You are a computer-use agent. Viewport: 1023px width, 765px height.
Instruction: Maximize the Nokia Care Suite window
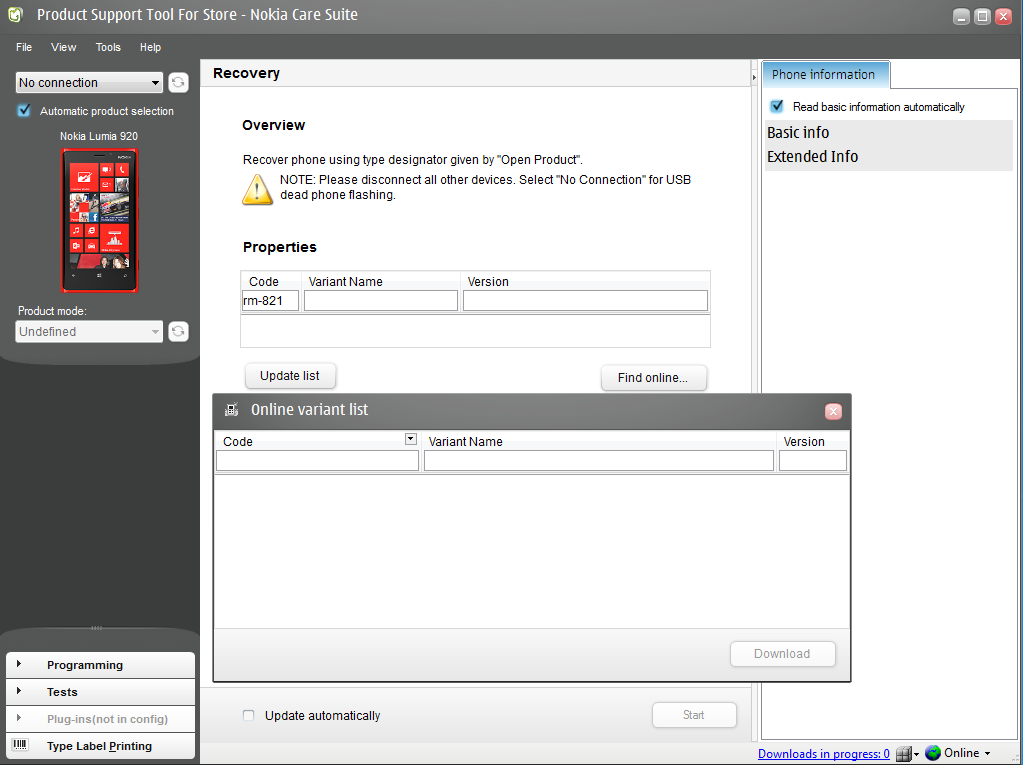pos(983,16)
